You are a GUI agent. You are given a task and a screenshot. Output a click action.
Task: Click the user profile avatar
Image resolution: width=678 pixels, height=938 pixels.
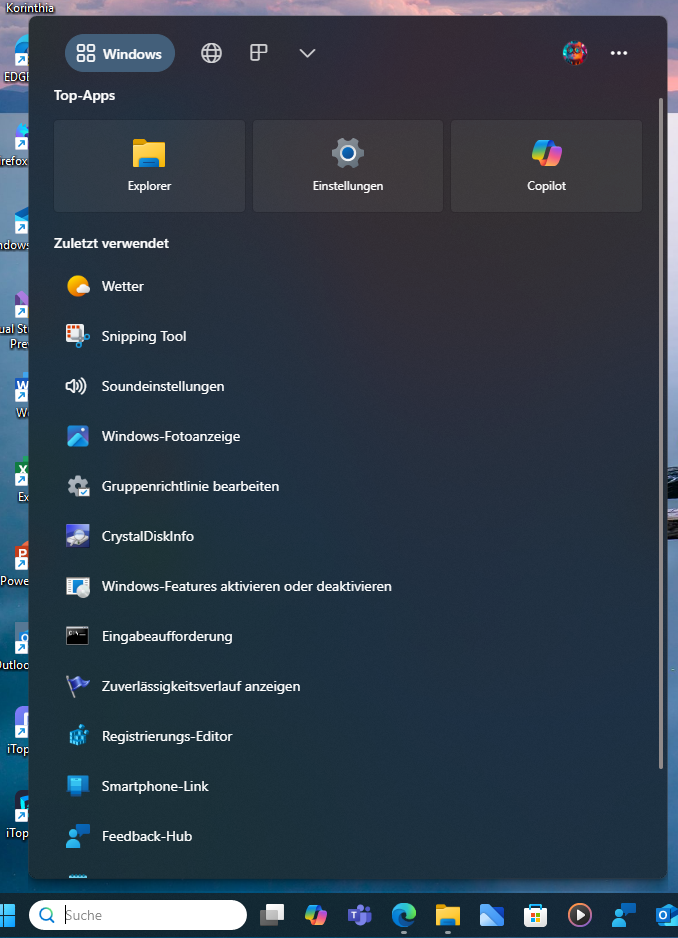click(x=575, y=54)
